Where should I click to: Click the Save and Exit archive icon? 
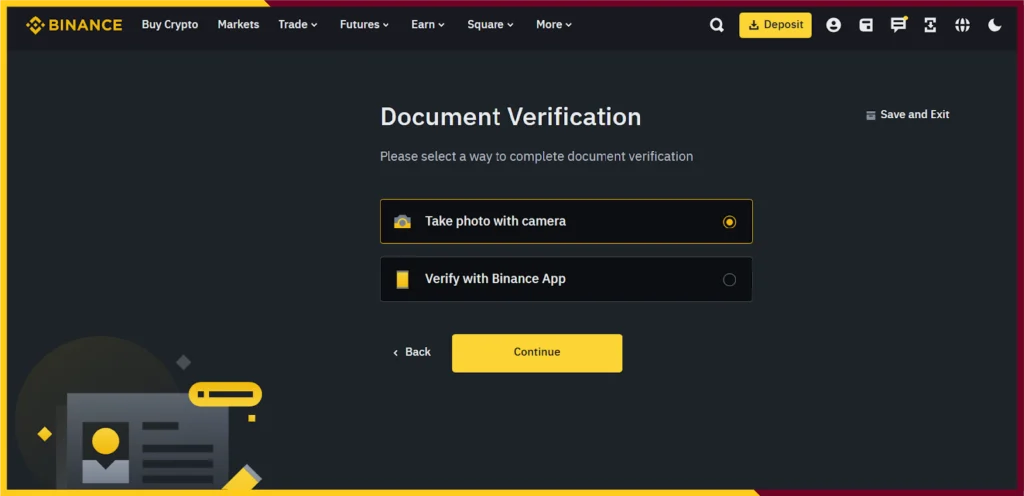[x=870, y=115]
